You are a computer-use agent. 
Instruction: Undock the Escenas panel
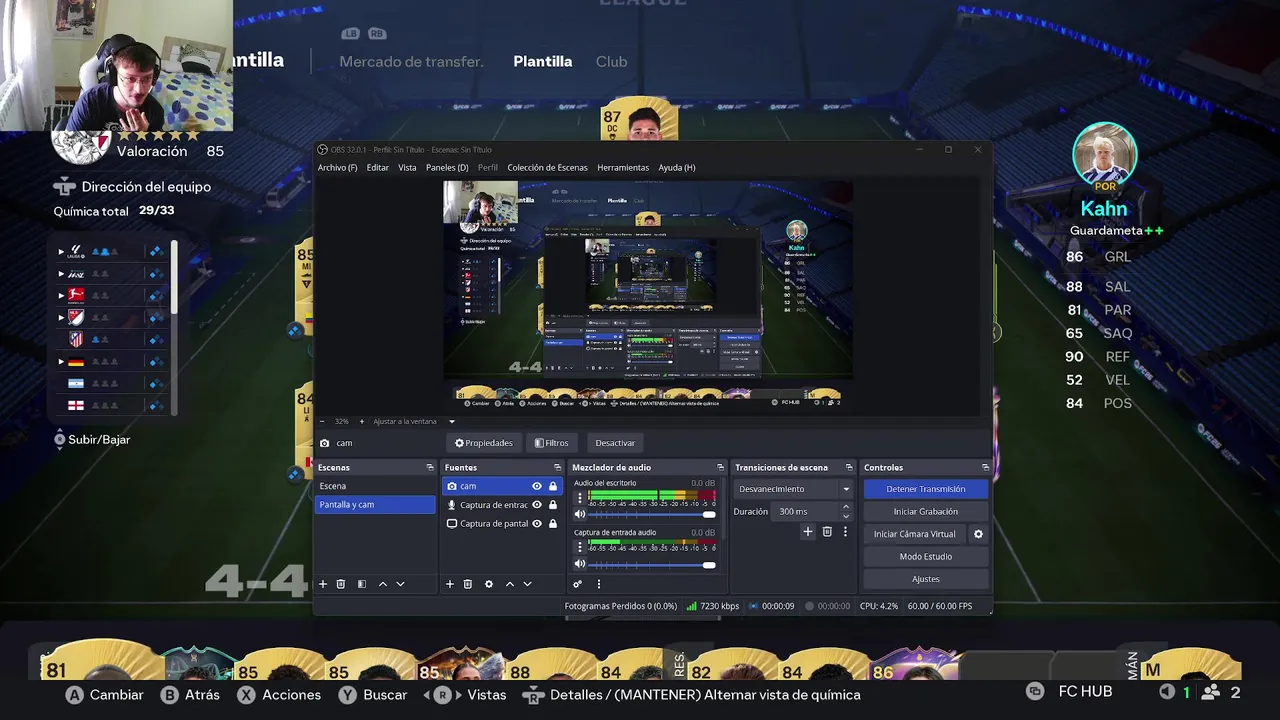[430, 467]
